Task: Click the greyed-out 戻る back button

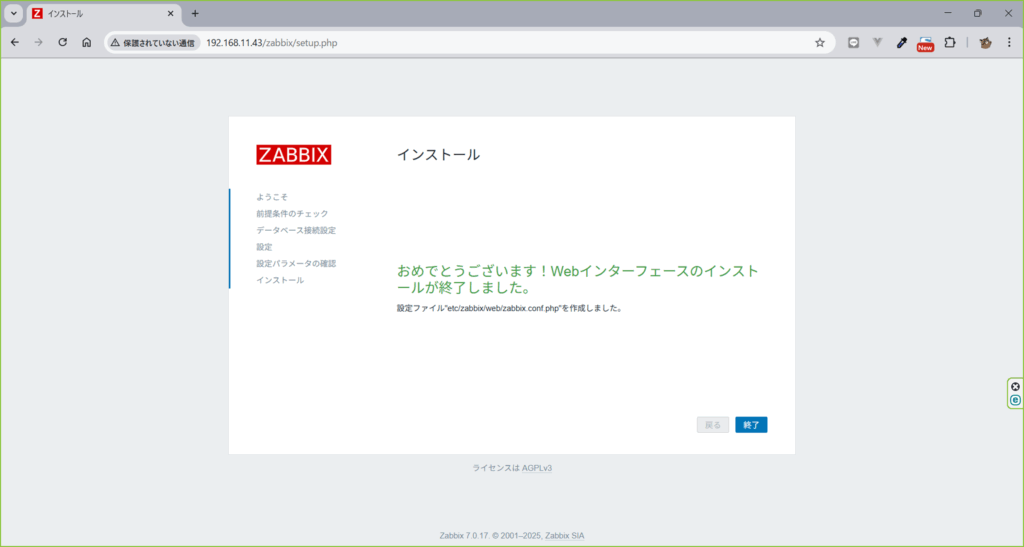Action: click(712, 425)
